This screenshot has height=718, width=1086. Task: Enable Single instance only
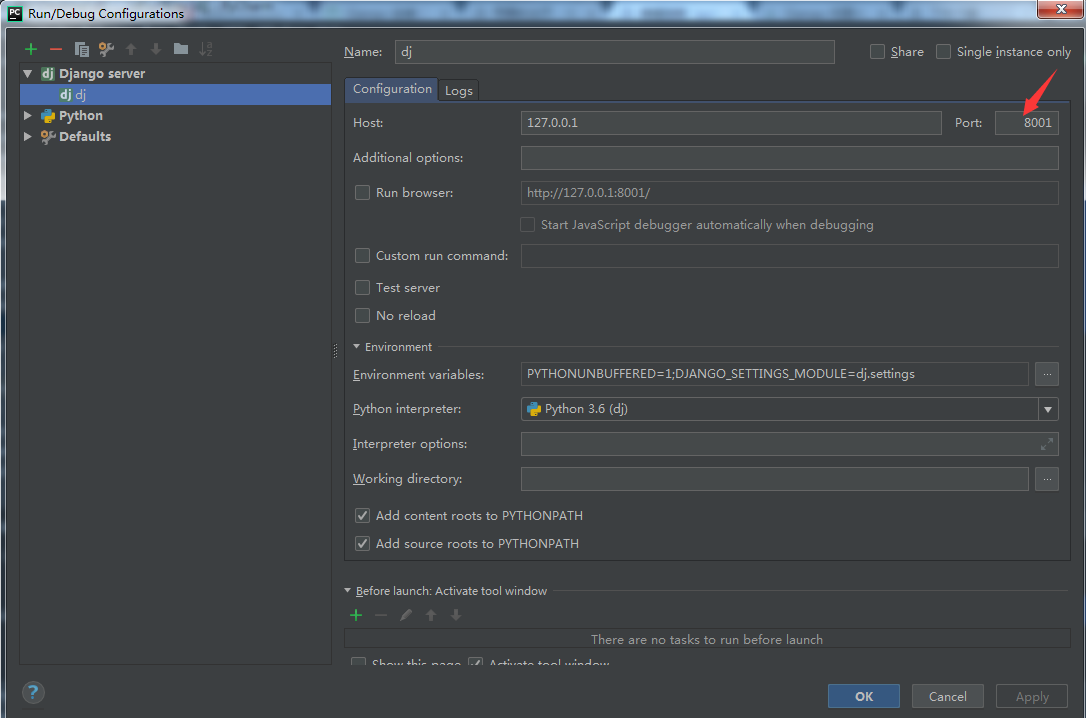point(943,52)
